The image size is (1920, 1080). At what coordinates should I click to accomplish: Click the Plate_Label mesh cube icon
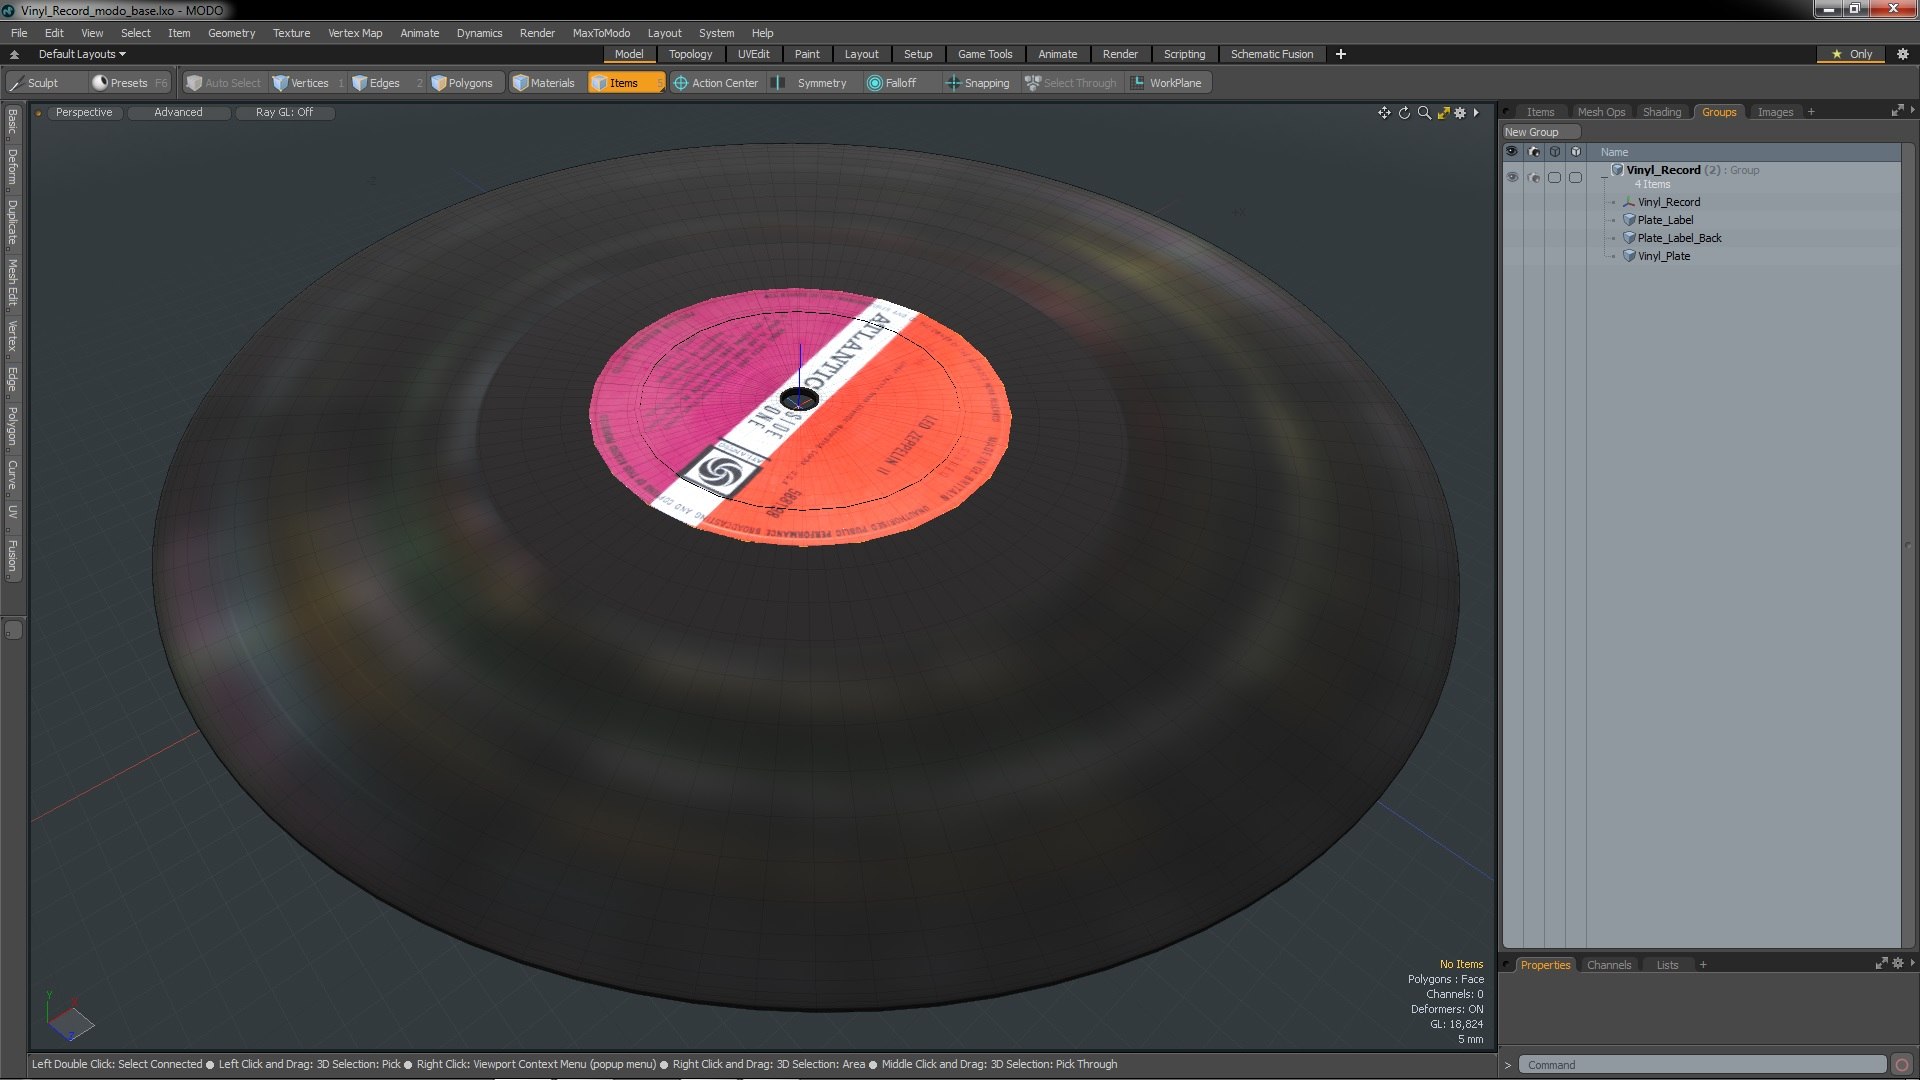pyautogui.click(x=1629, y=220)
